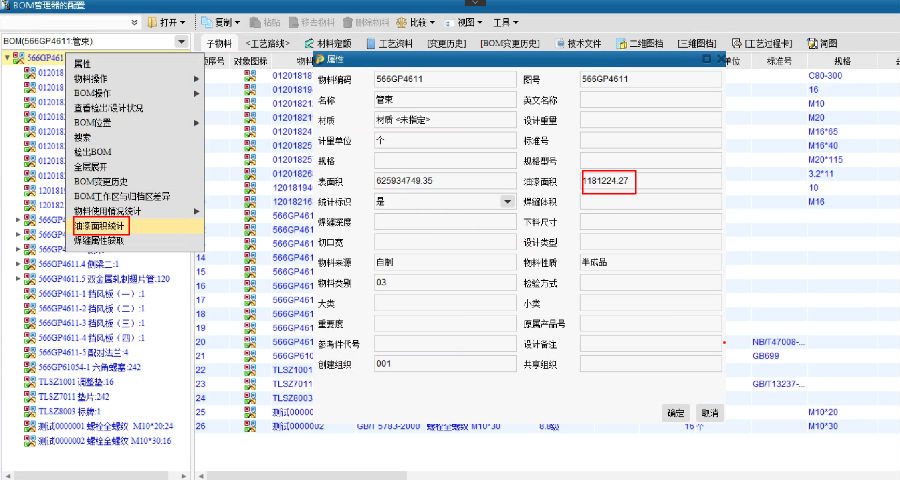Click the 566GP4611 root node icon

[x=19, y=58]
